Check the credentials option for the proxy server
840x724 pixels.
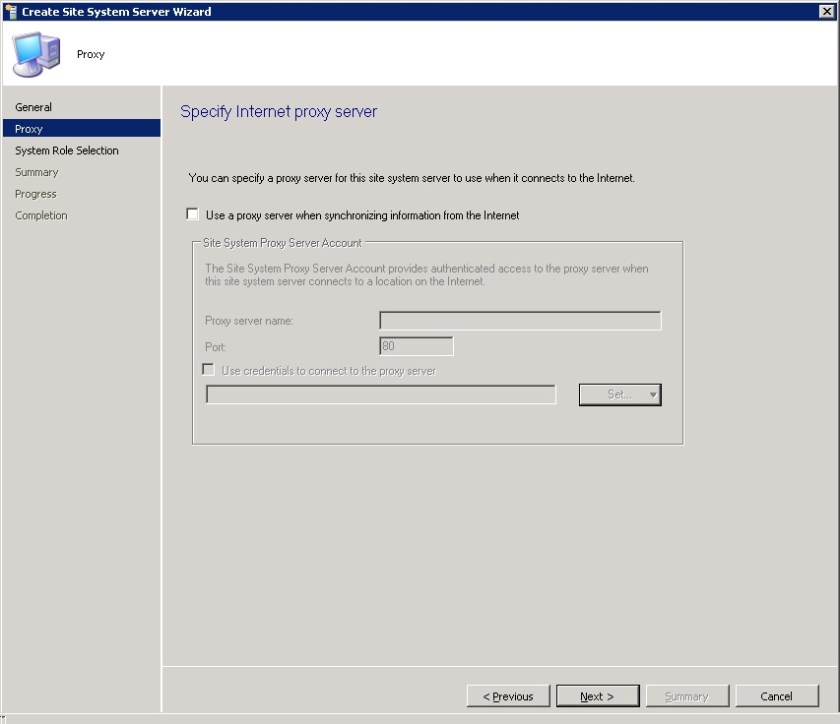[209, 370]
